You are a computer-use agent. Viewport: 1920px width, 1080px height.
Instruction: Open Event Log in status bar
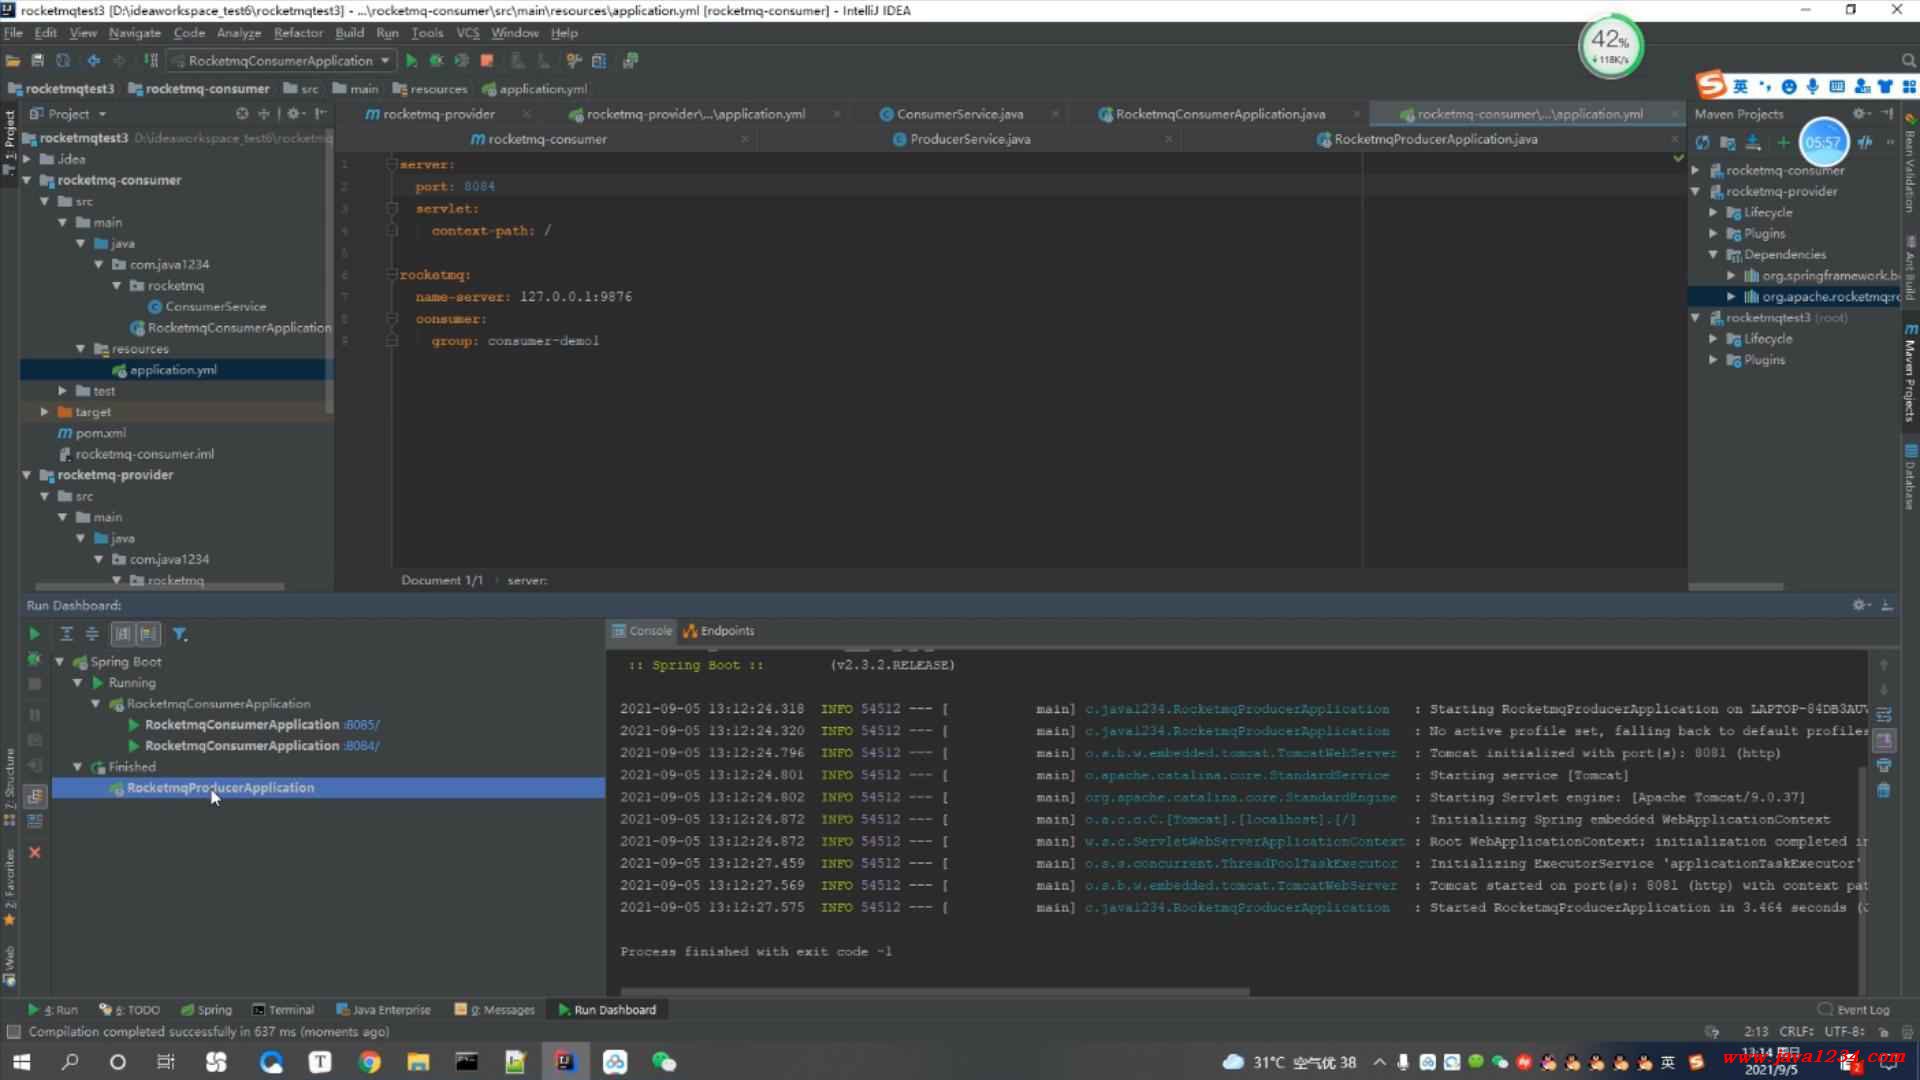tap(1854, 1010)
